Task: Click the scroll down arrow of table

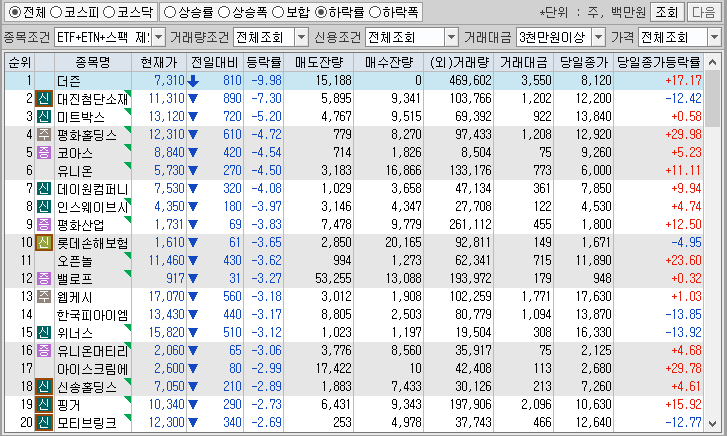Action: pos(712,423)
